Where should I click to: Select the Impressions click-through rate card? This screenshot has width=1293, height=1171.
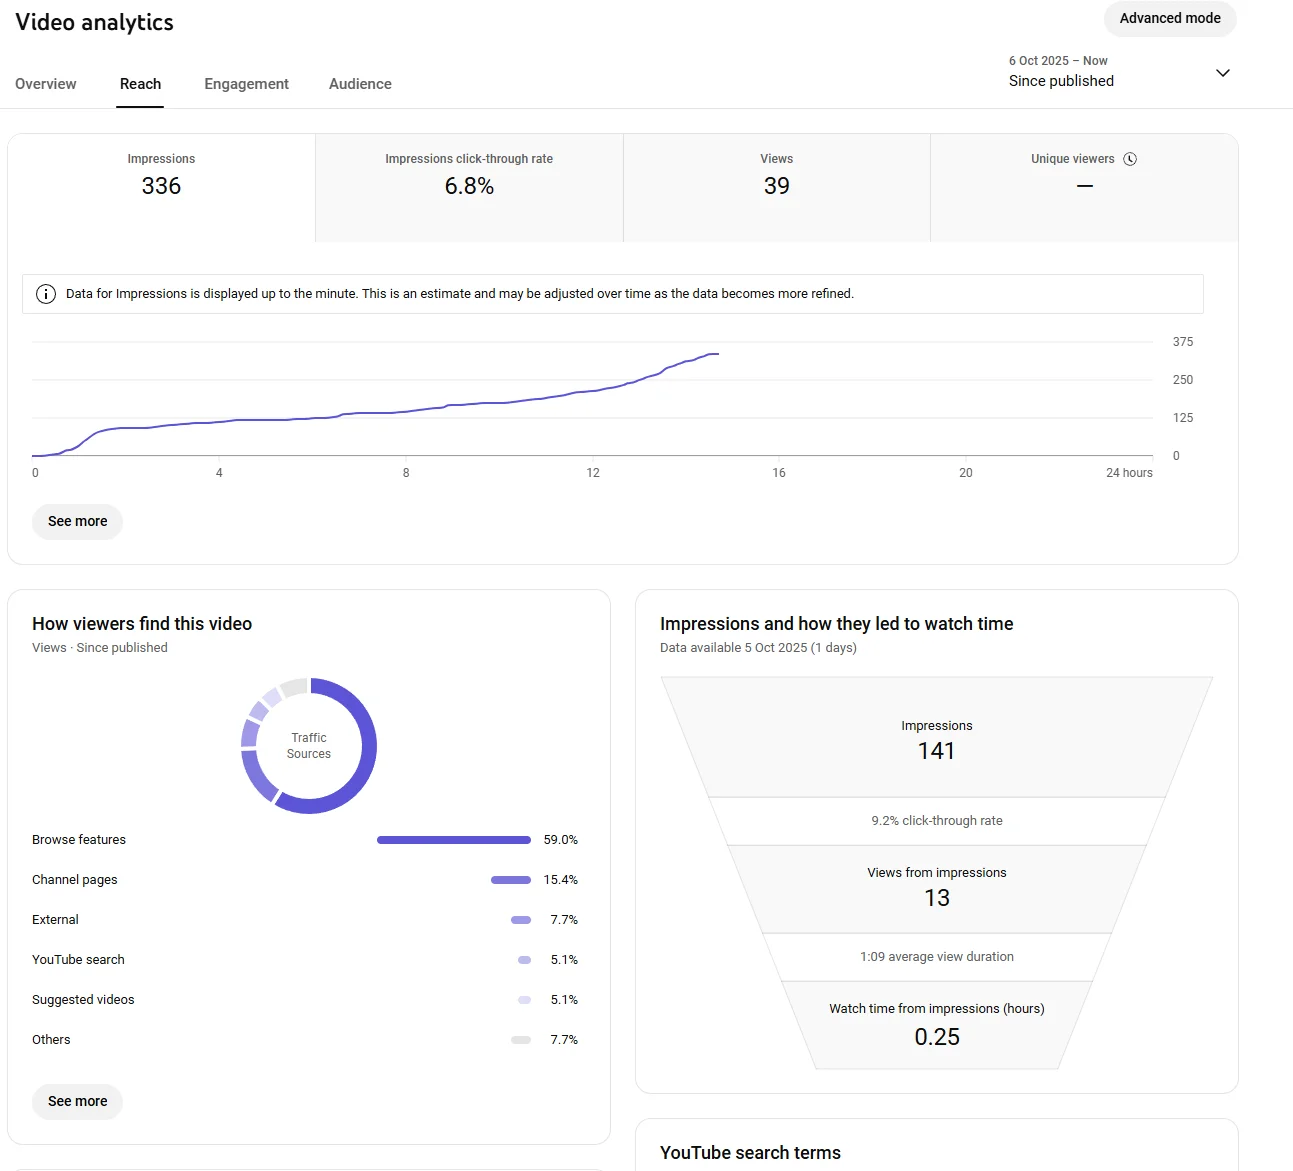[x=469, y=187]
